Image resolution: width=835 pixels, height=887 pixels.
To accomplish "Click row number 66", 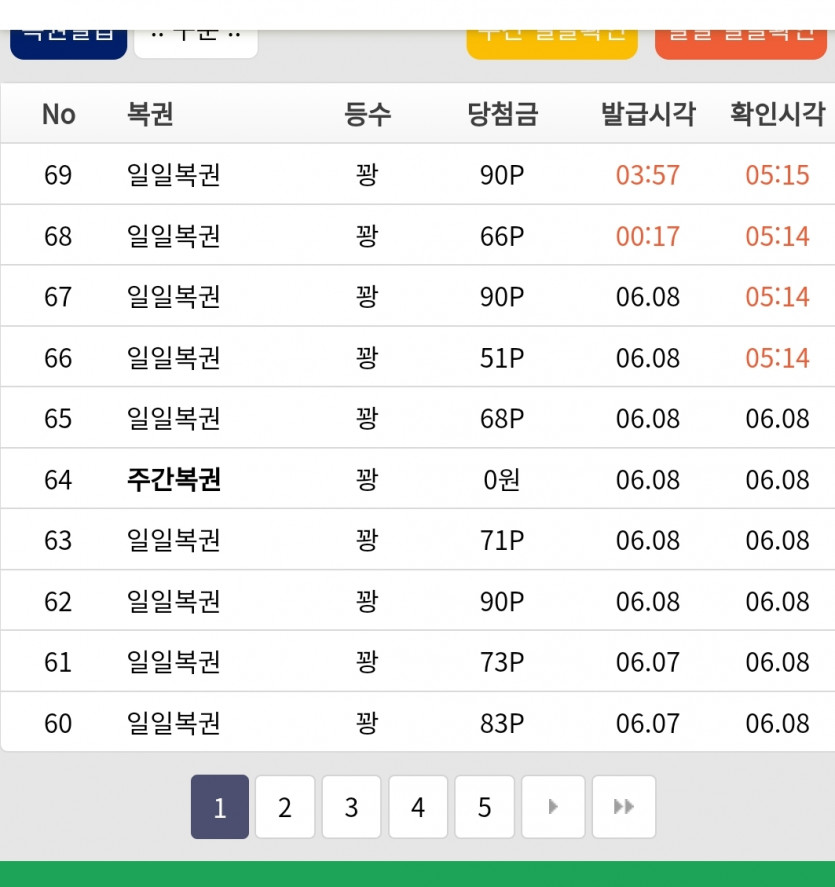I will 58,358.
